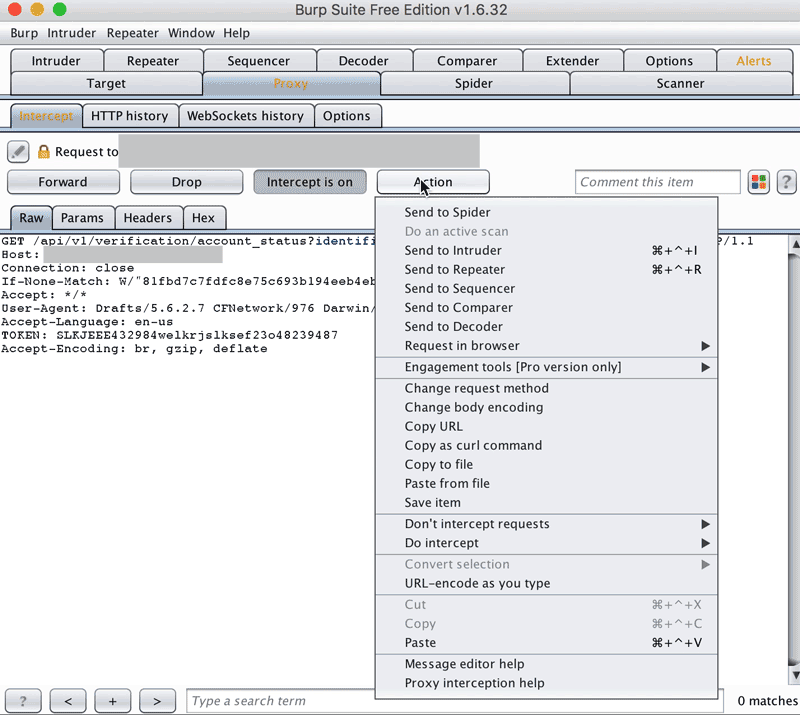Select Save item from menu
Viewport: 800px width, 715px height.
(x=546, y=503)
